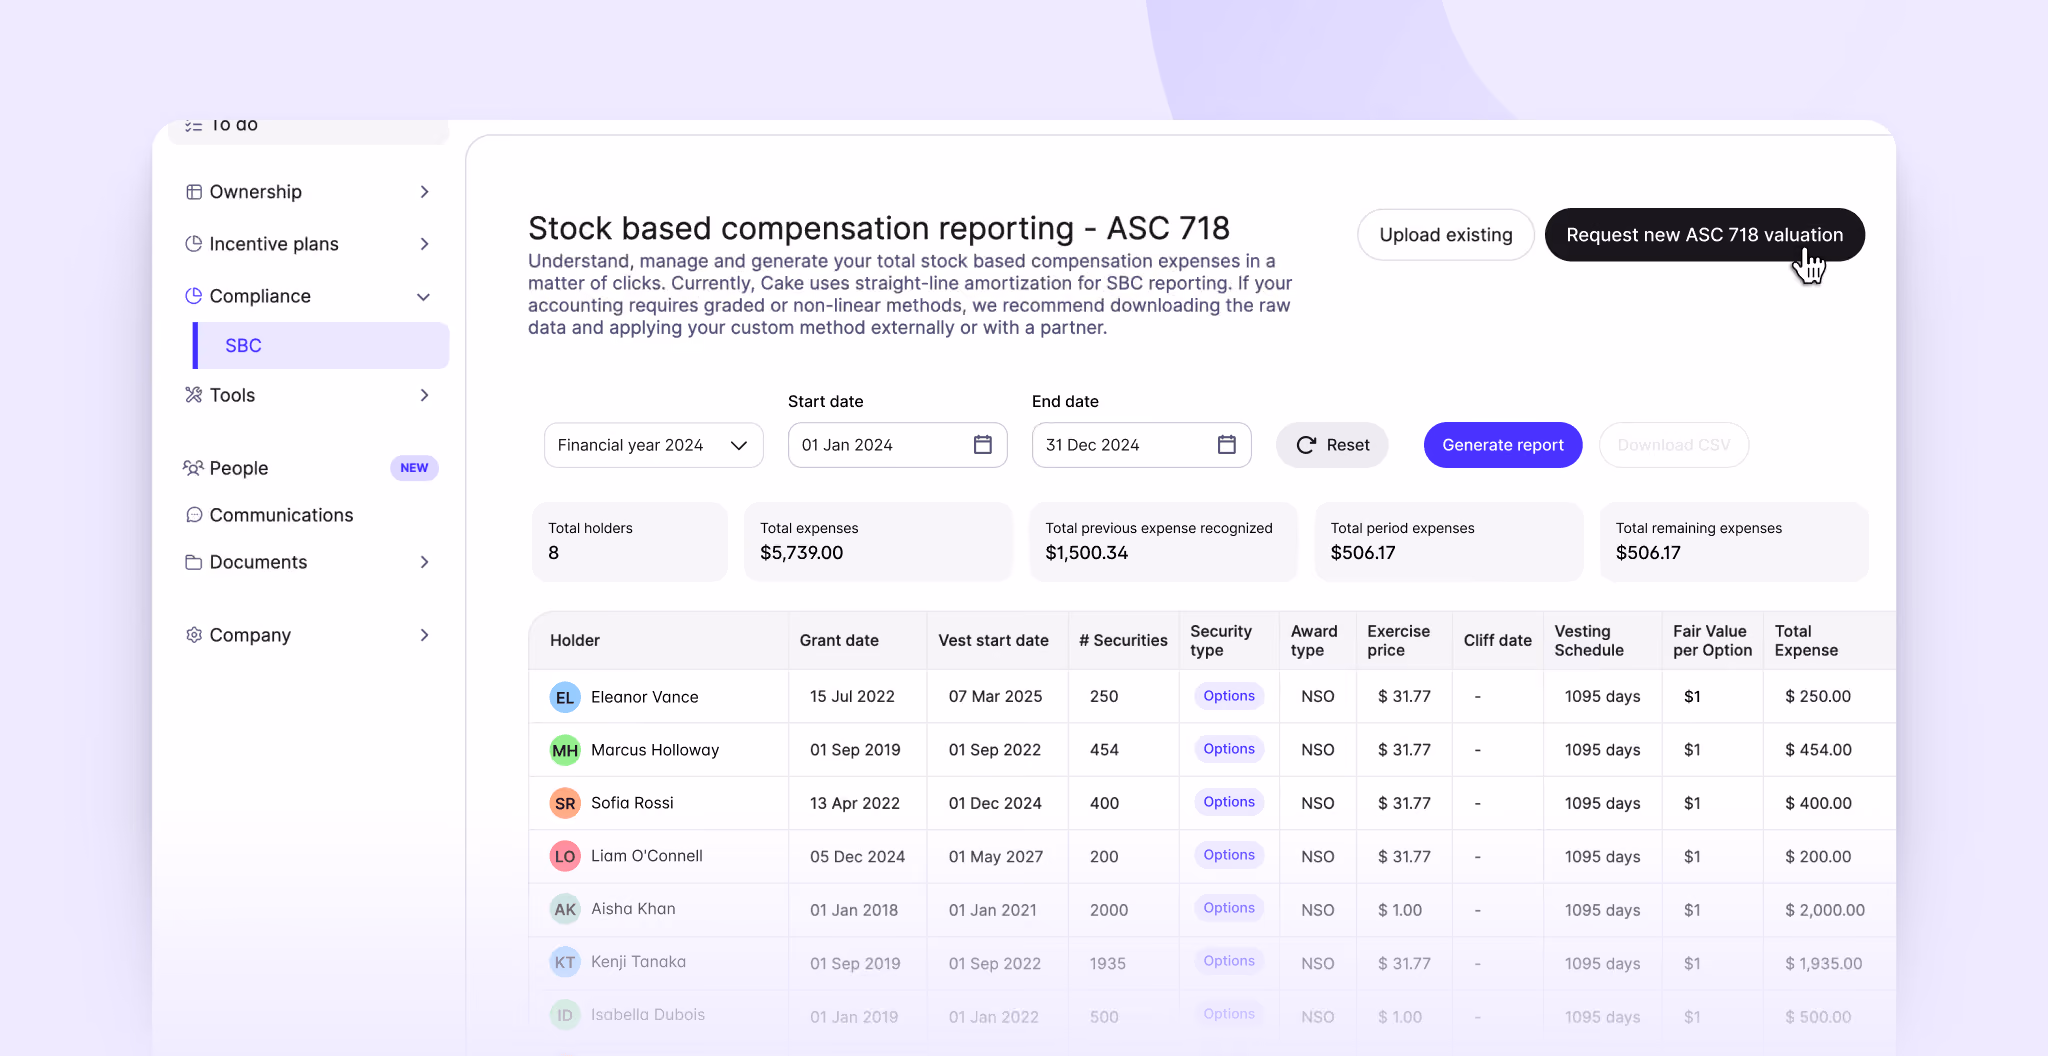2048x1056 pixels.
Task: Click the Total period expenses card
Action: [1449, 541]
